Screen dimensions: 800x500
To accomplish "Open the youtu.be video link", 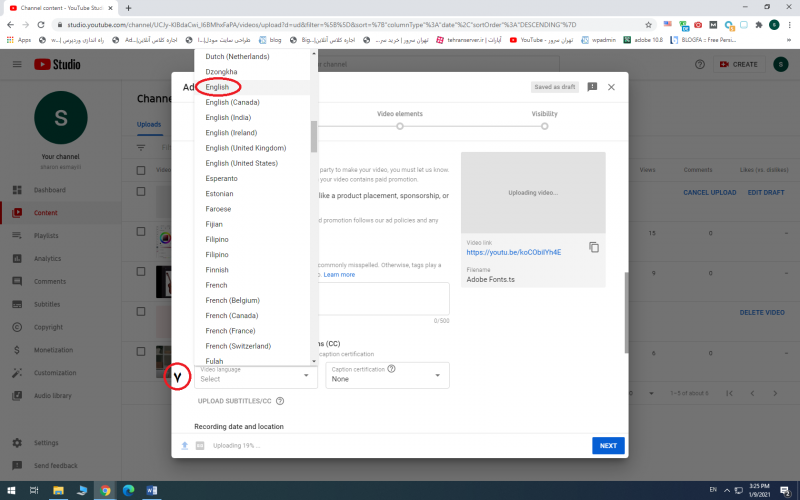I will (x=513, y=252).
